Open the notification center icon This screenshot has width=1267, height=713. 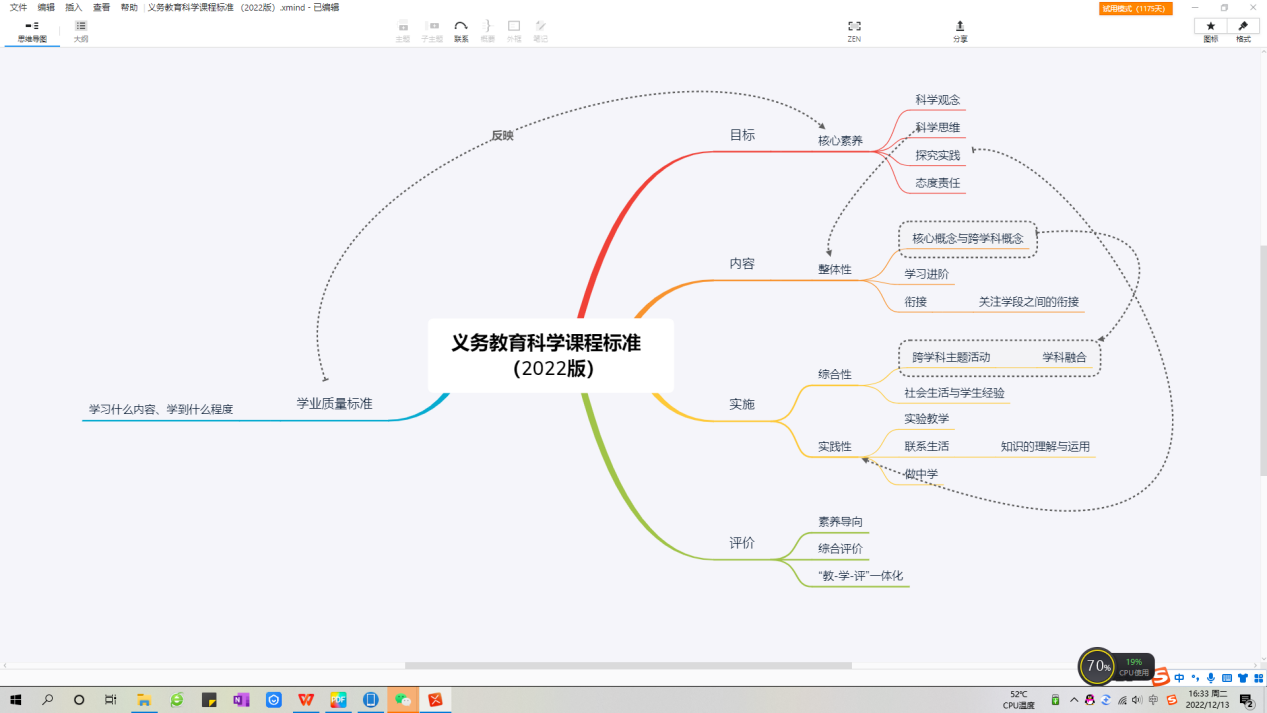1247,700
